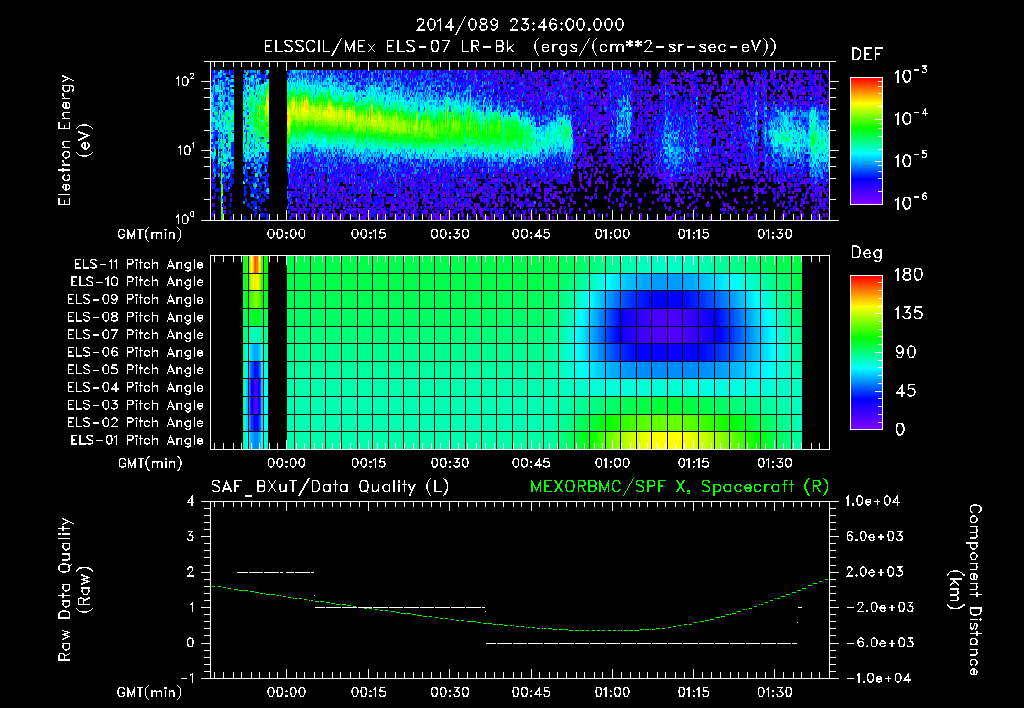This screenshot has width=1024, height=708.
Task: Click the 10^2 energy axis tick label
Action: coord(185,81)
